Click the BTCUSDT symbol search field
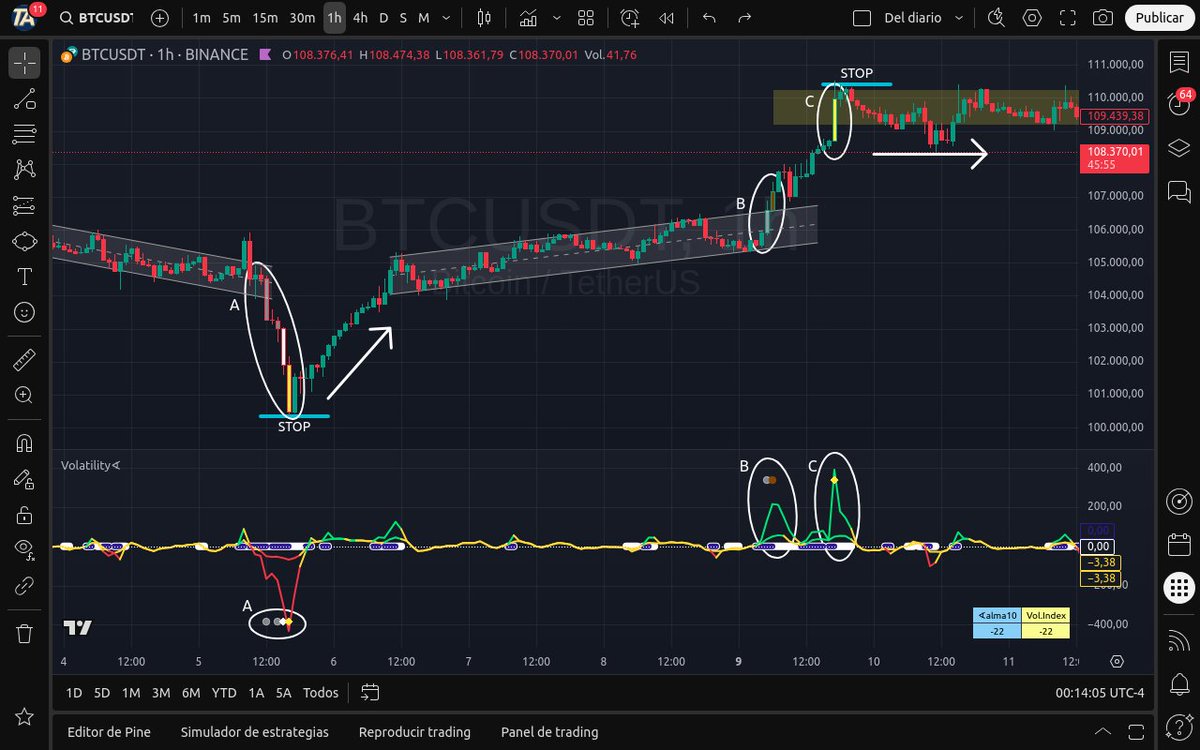 click(x=98, y=18)
